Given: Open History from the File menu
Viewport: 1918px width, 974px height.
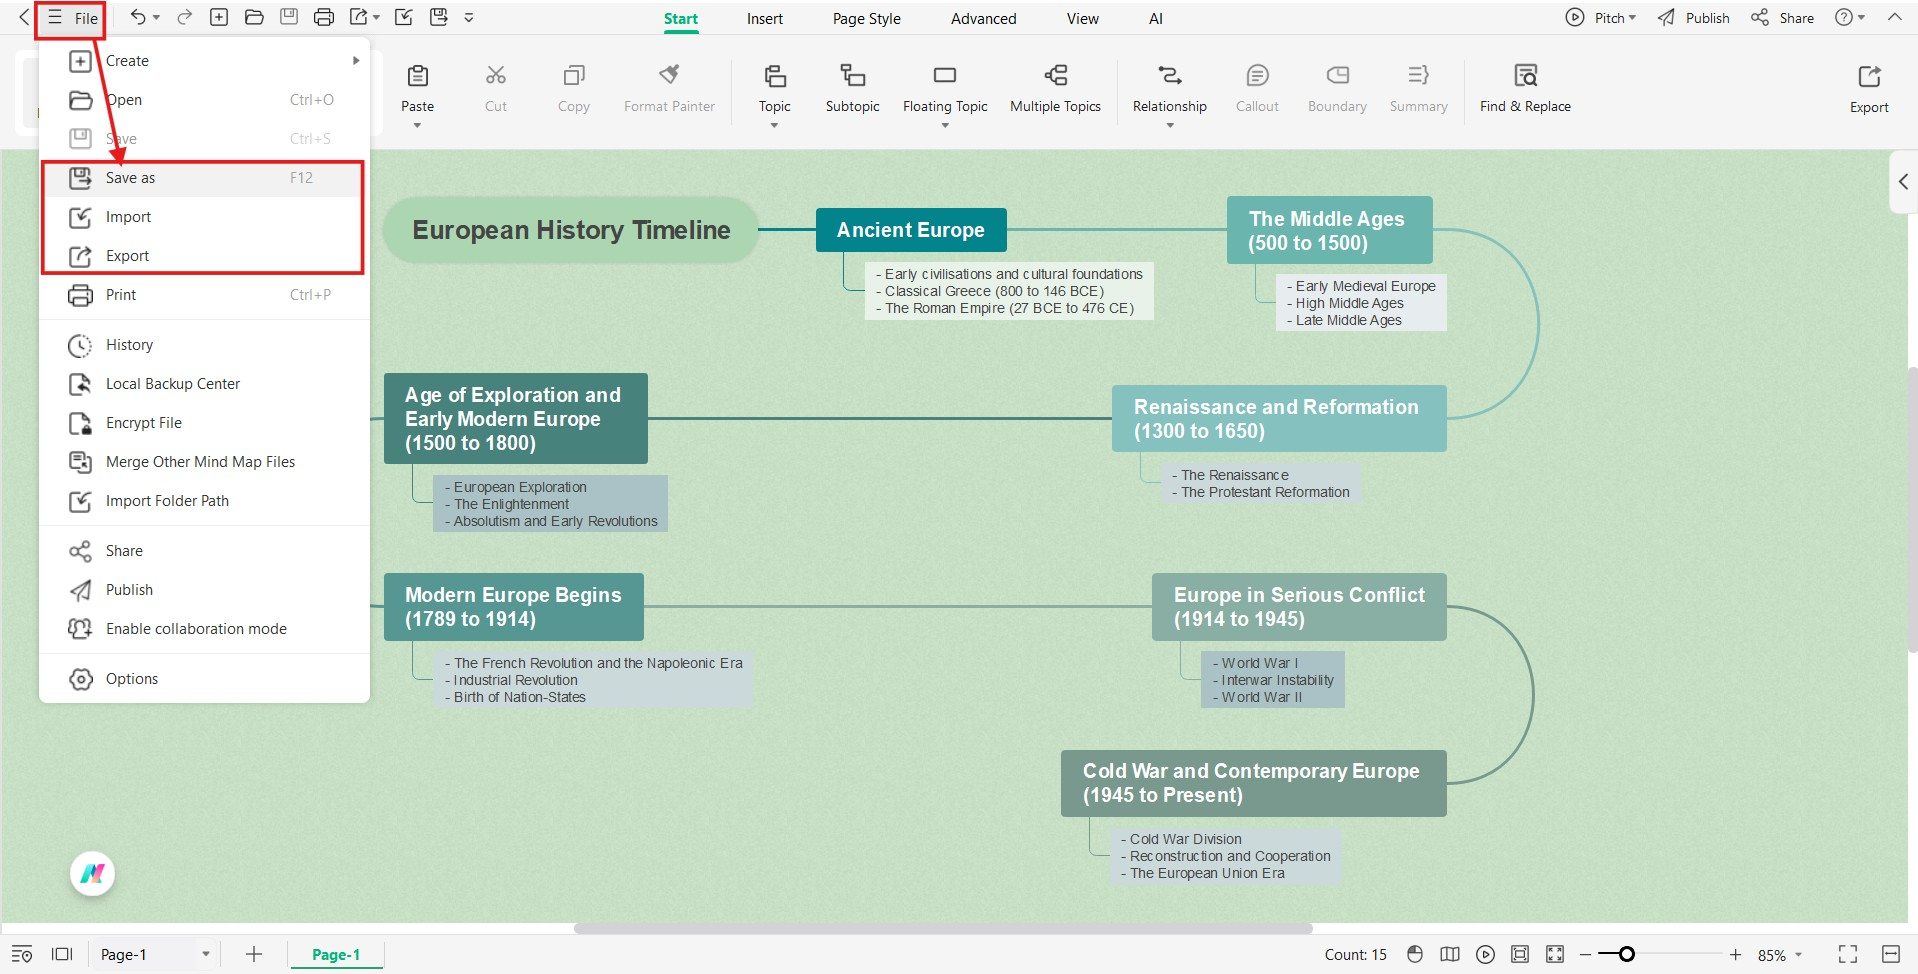Looking at the screenshot, I should tap(204, 345).
